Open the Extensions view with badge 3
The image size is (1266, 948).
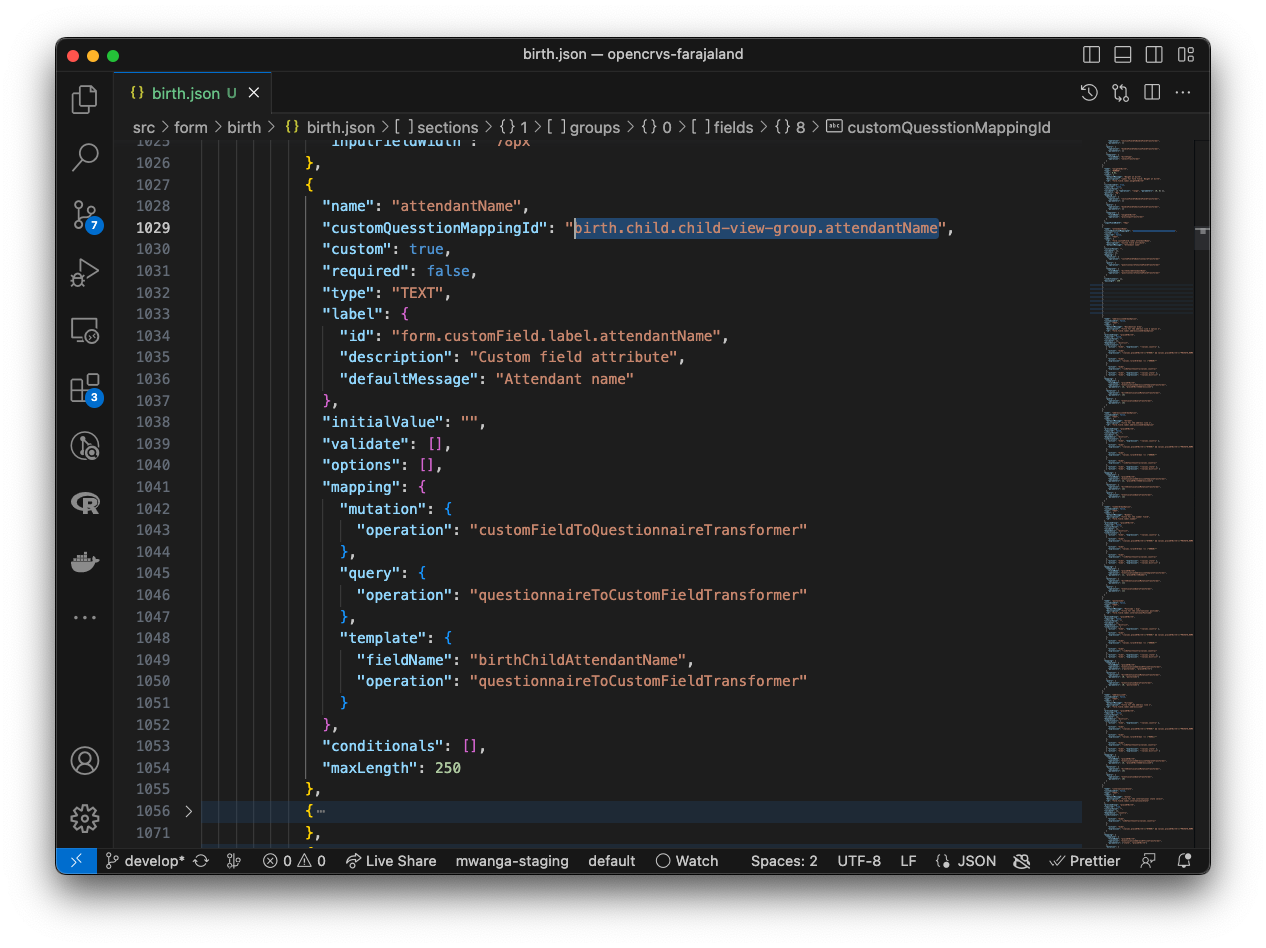[85, 388]
